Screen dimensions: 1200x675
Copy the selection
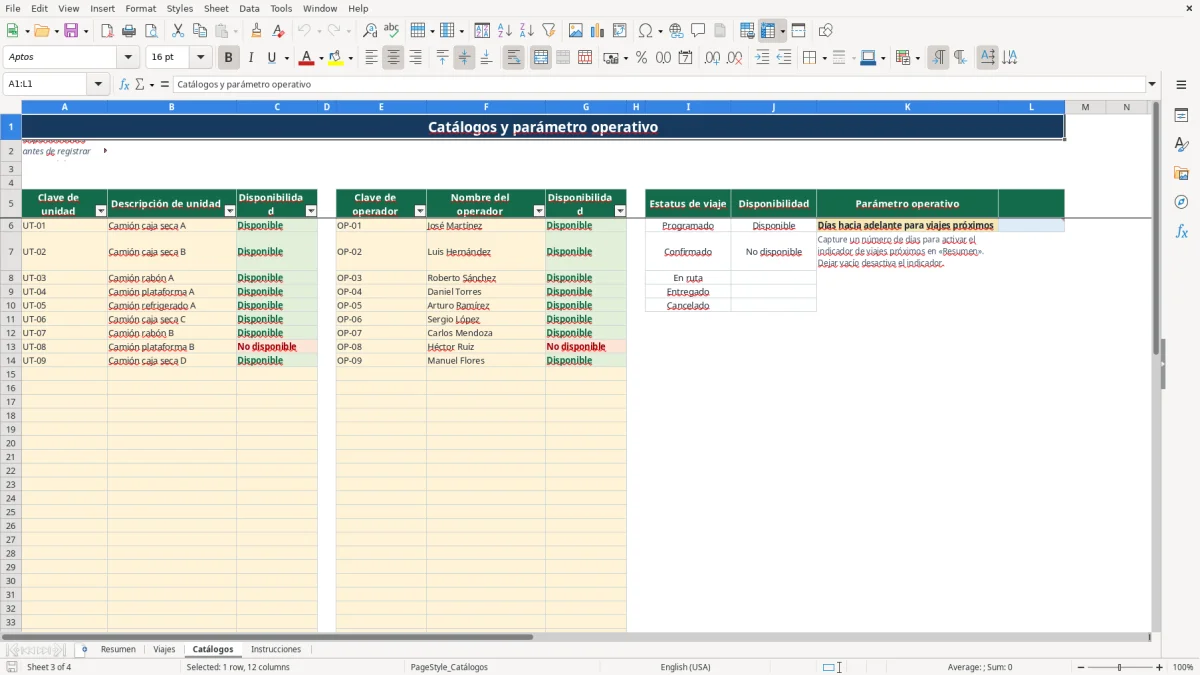pos(200,31)
